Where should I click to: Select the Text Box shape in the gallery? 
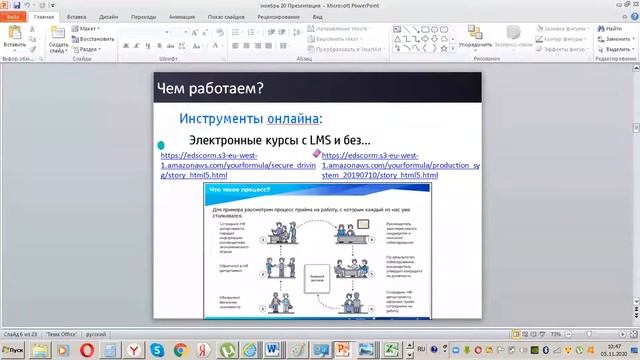click(397, 29)
